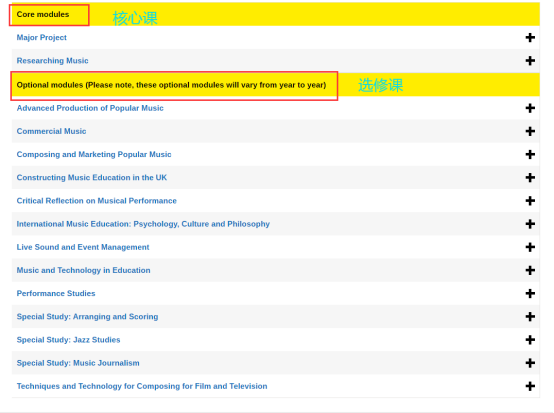This screenshot has width=554, height=413.
Task: Expand Techniques and Technology for Composing plus
Action: (x=530, y=386)
